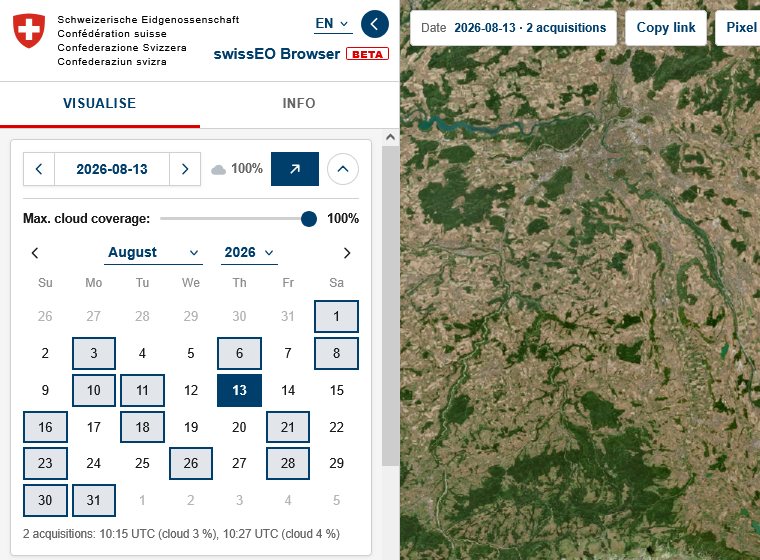Show the previous month in the calendar
Screen dimensions: 760x560
[x=35, y=253]
